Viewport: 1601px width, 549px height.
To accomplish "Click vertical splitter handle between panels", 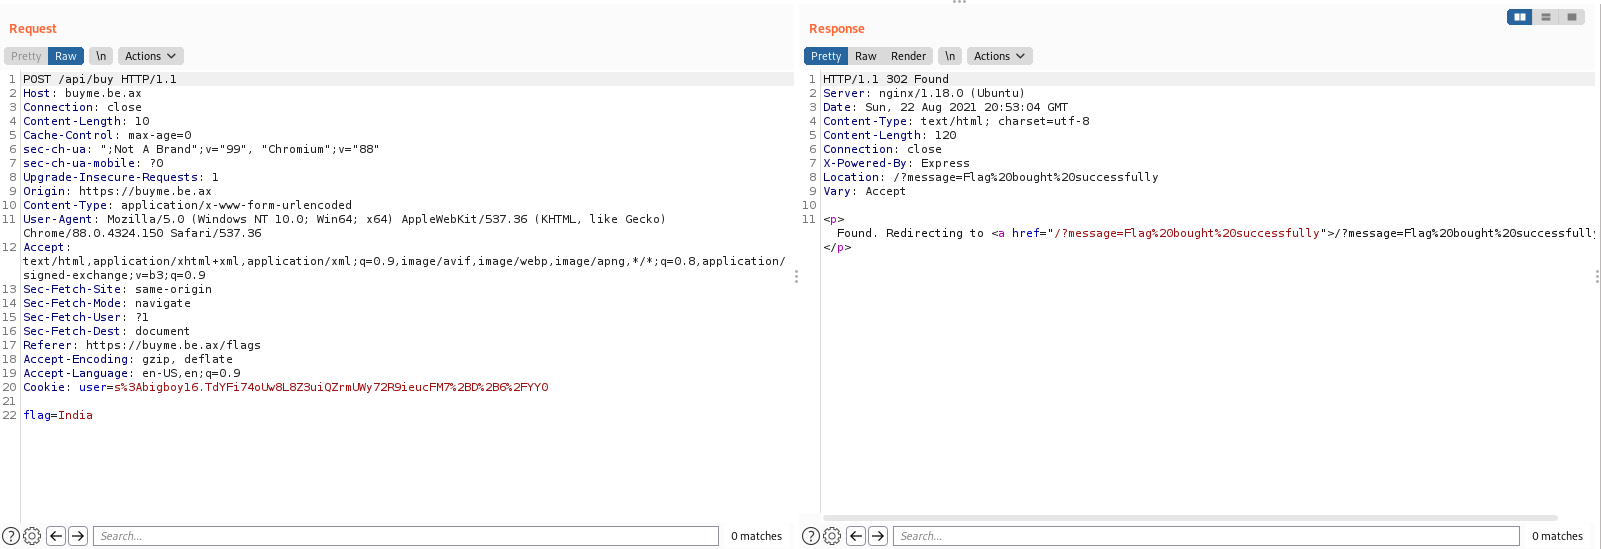I will [x=796, y=276].
